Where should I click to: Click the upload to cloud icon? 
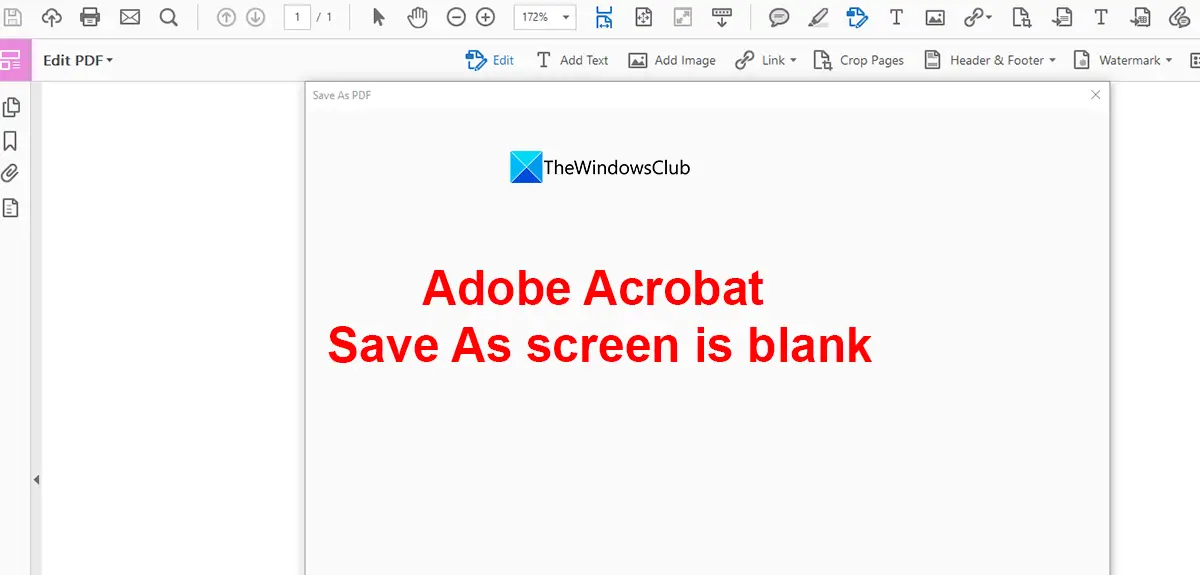[51, 17]
